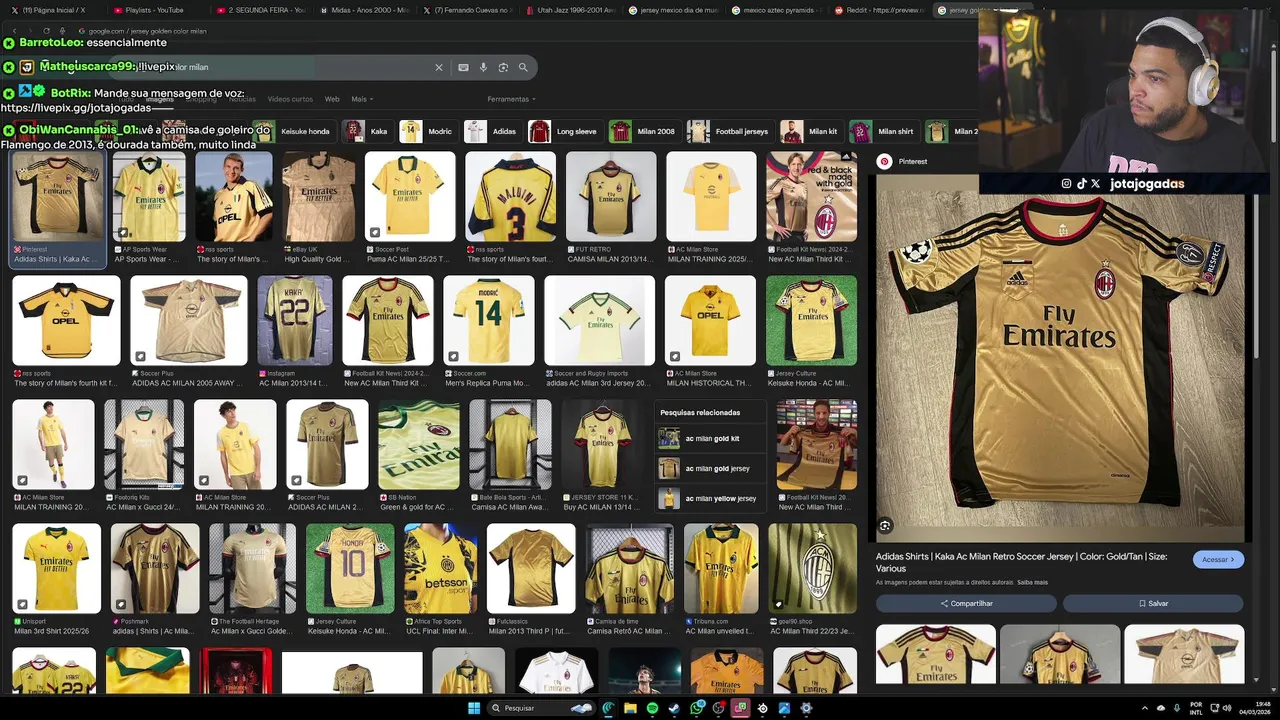
Task: Open the Vídeos curtos results tab
Action: (290, 99)
